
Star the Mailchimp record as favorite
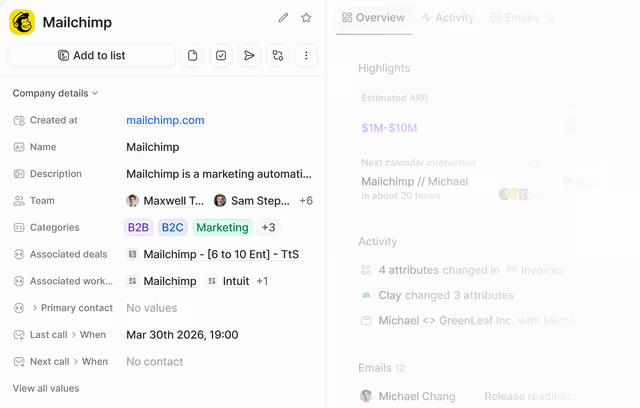pyautogui.click(x=306, y=18)
